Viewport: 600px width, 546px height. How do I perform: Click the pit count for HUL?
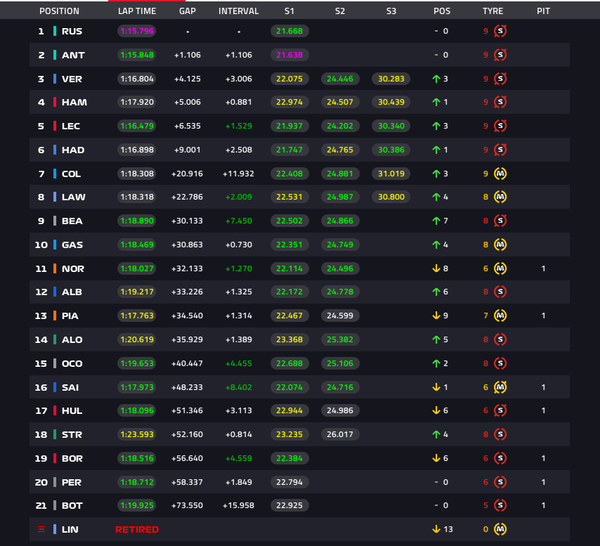click(x=543, y=411)
